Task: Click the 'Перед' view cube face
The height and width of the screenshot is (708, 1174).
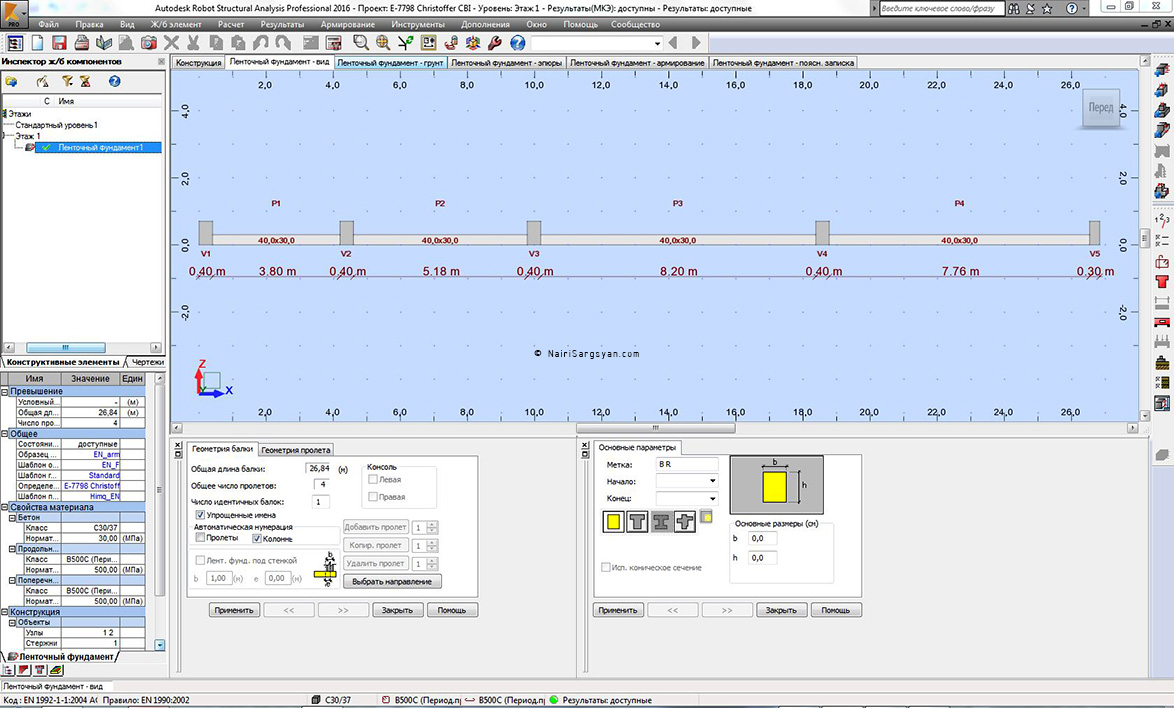Action: click(1101, 108)
